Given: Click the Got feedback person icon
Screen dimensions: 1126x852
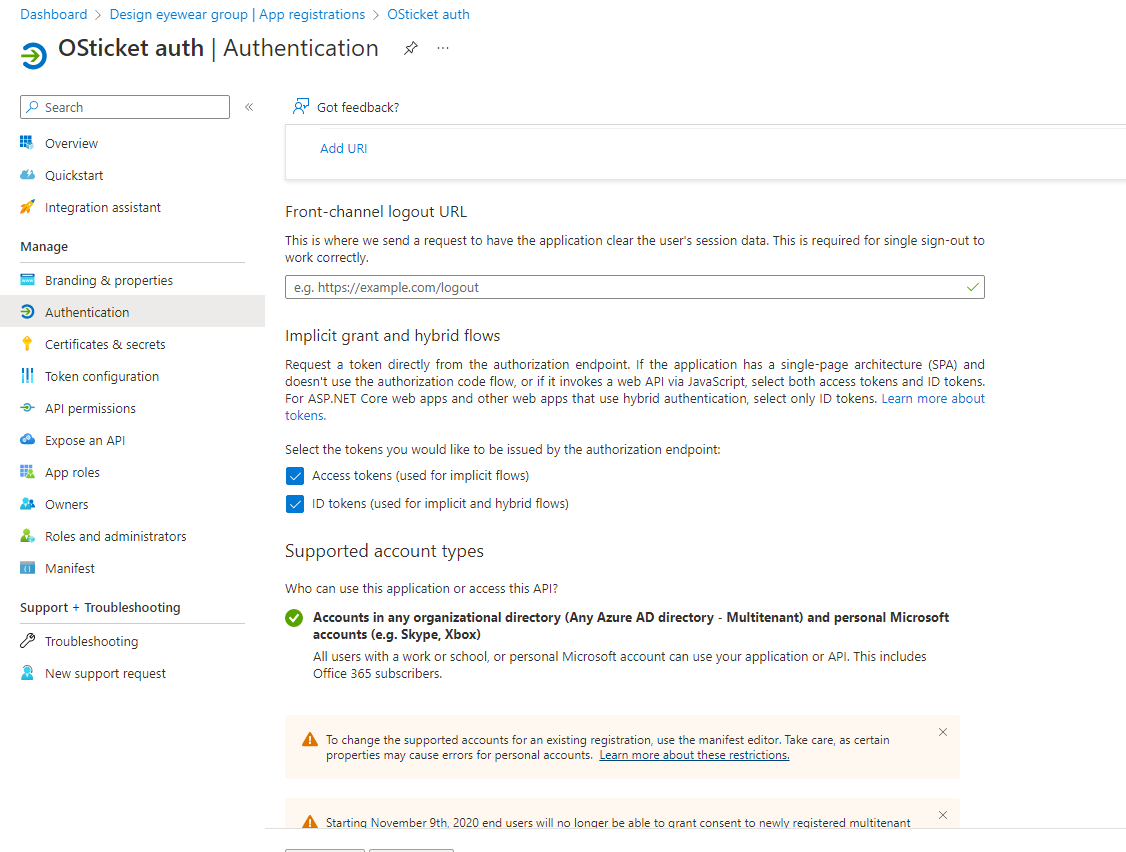Looking at the screenshot, I should tap(301, 106).
